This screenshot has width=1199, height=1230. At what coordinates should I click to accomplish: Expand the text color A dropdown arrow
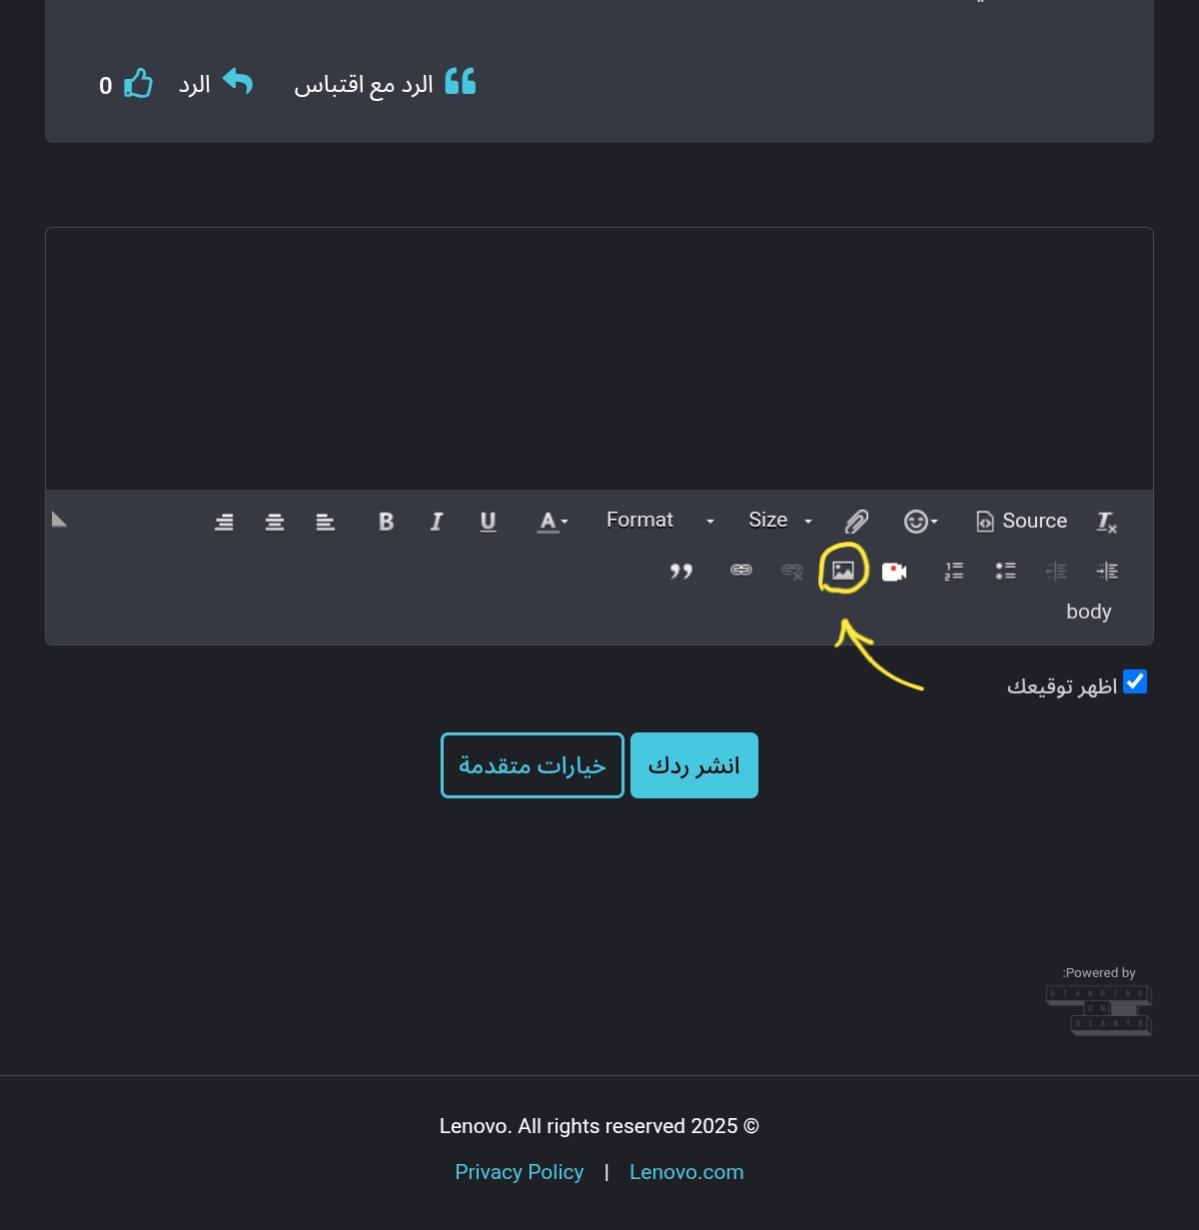pyautogui.click(x=564, y=522)
